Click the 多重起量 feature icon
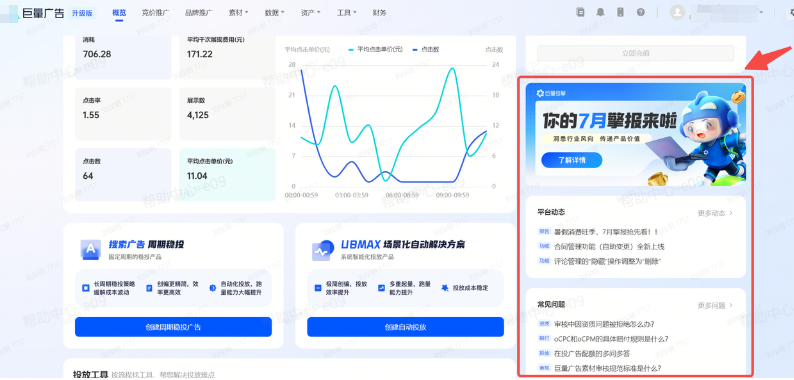 pos(381,288)
